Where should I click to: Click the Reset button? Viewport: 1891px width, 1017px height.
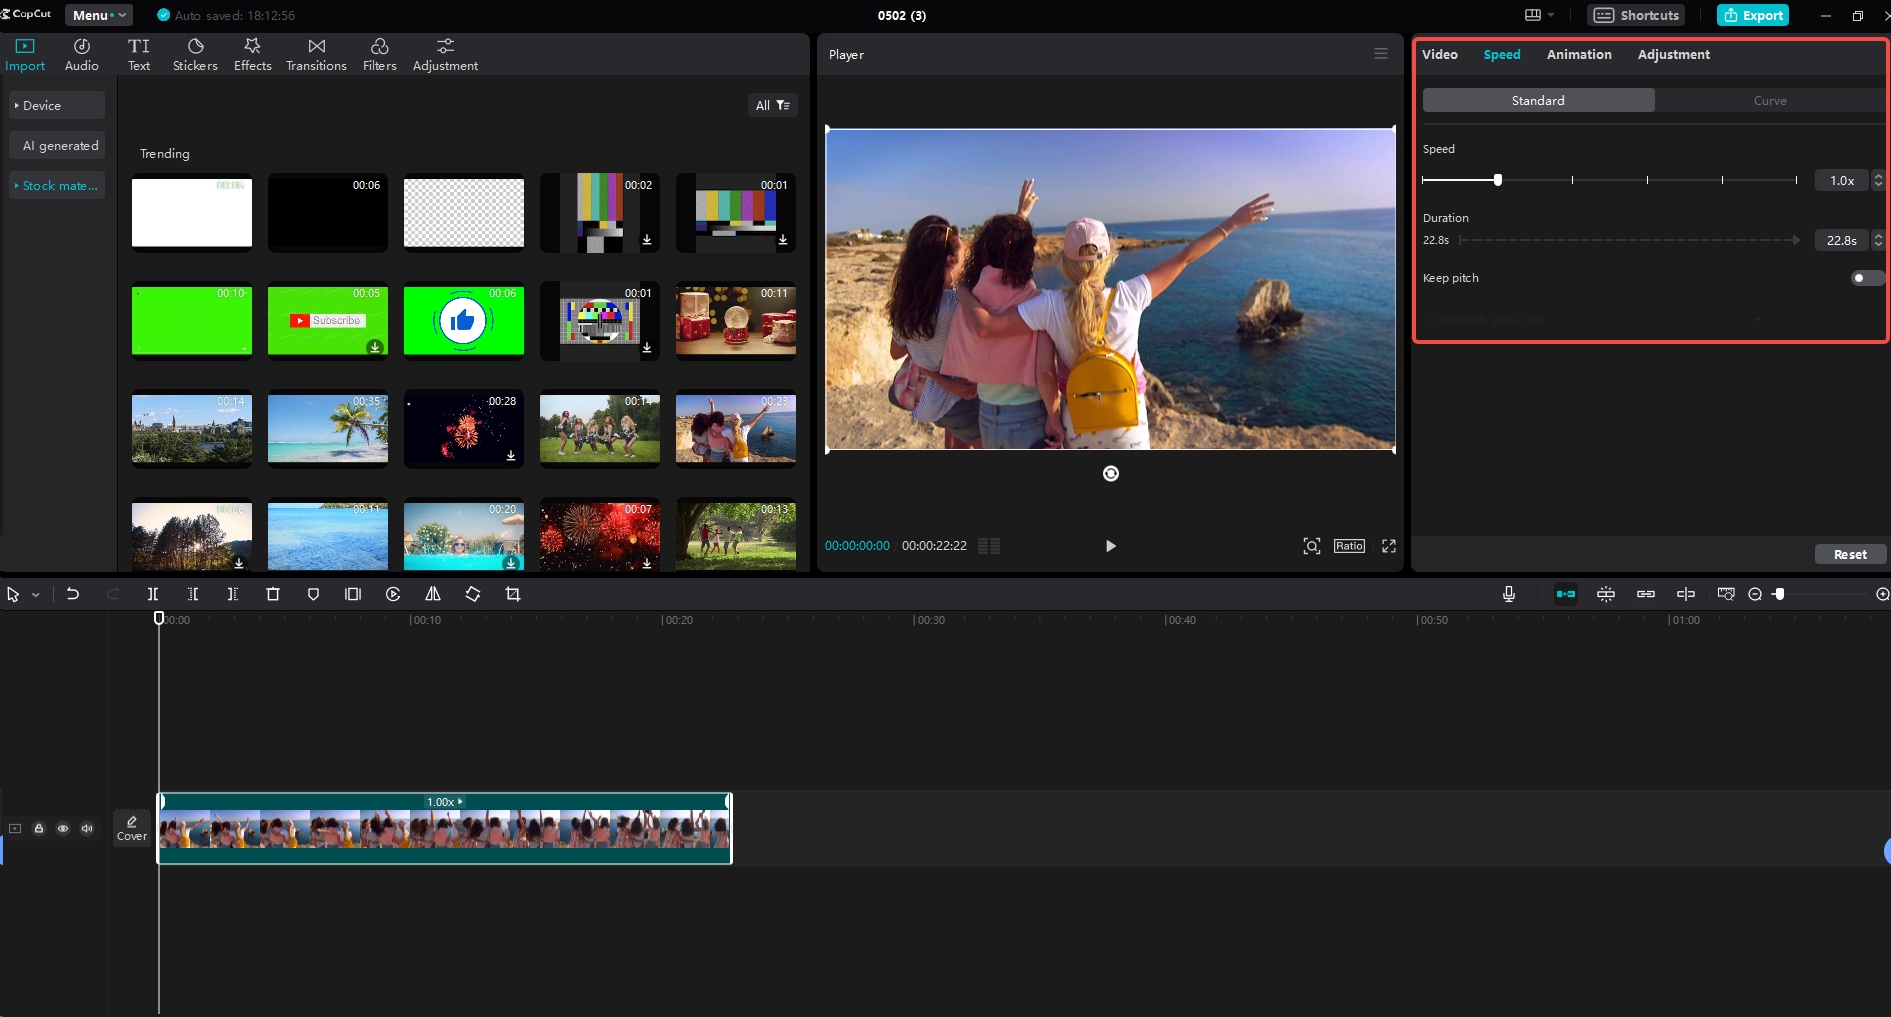pyautogui.click(x=1849, y=554)
